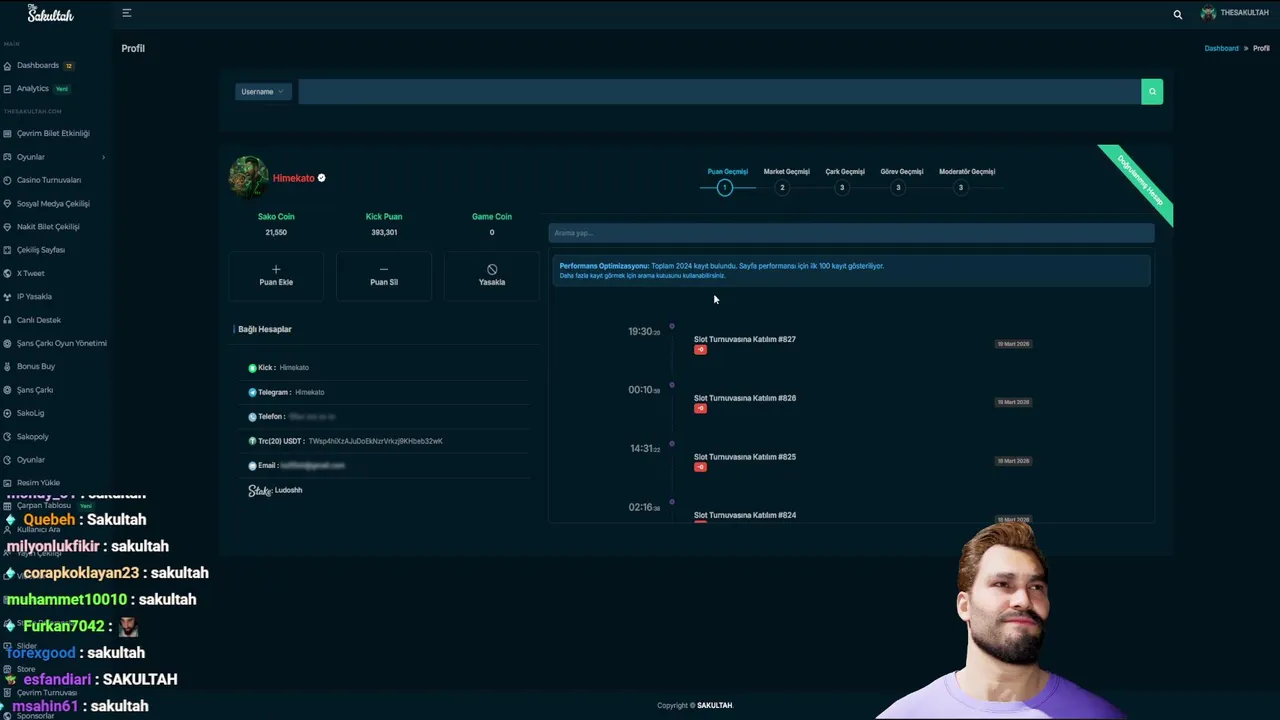Switch to the Market Geçmişi tab

(x=786, y=180)
